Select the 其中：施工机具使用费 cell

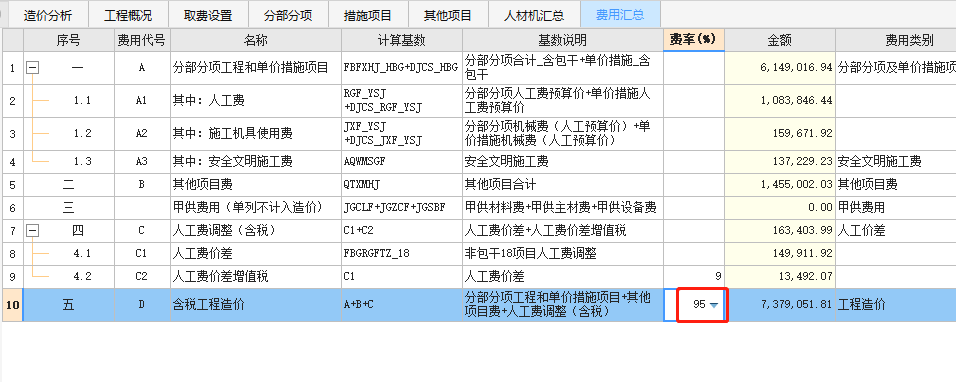255,133
